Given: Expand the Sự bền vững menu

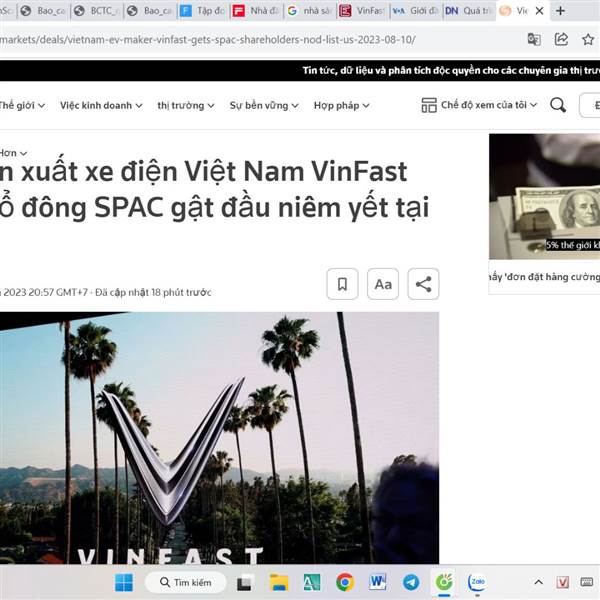Looking at the screenshot, I should (264, 105).
